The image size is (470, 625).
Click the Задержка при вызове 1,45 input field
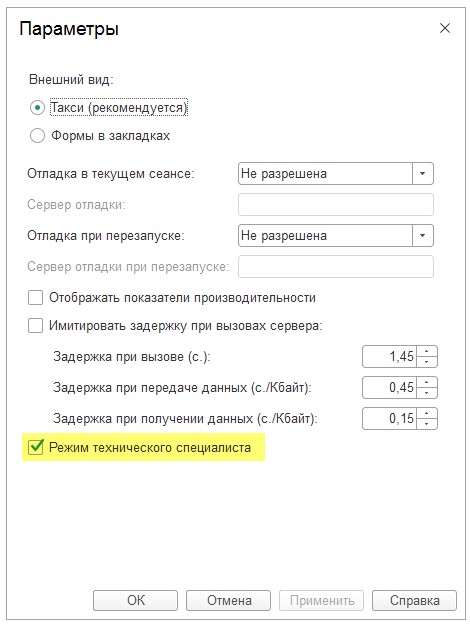coord(389,356)
